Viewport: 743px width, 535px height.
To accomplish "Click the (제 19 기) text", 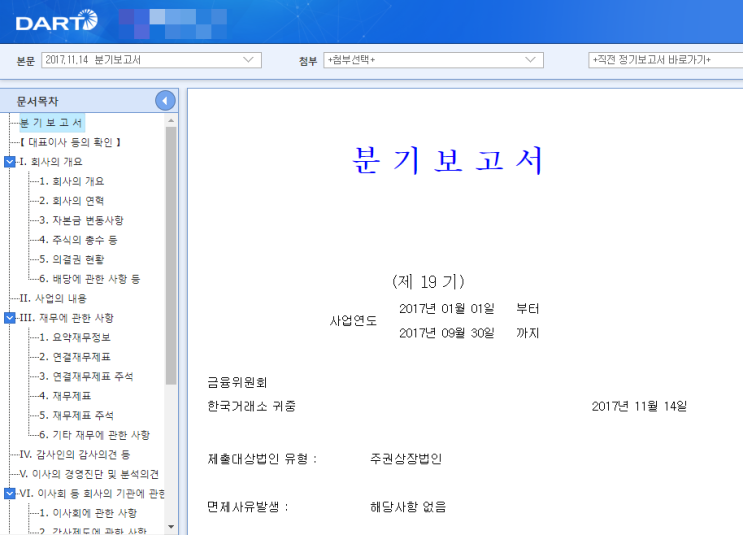I will click(x=428, y=281).
